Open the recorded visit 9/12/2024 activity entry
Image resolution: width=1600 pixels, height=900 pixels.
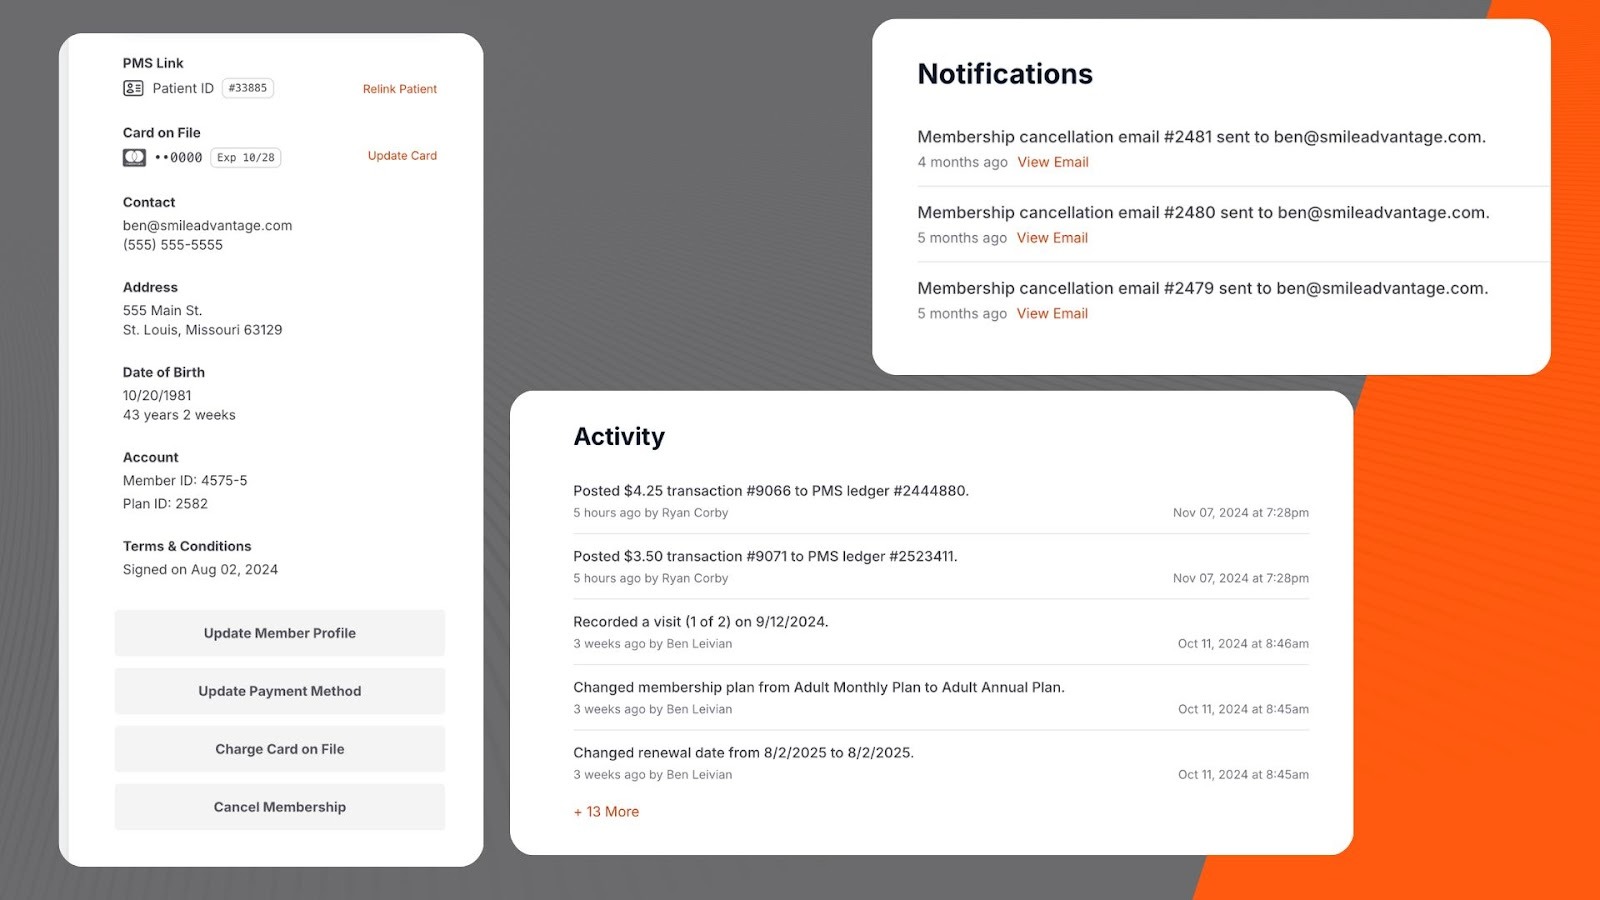click(x=700, y=622)
